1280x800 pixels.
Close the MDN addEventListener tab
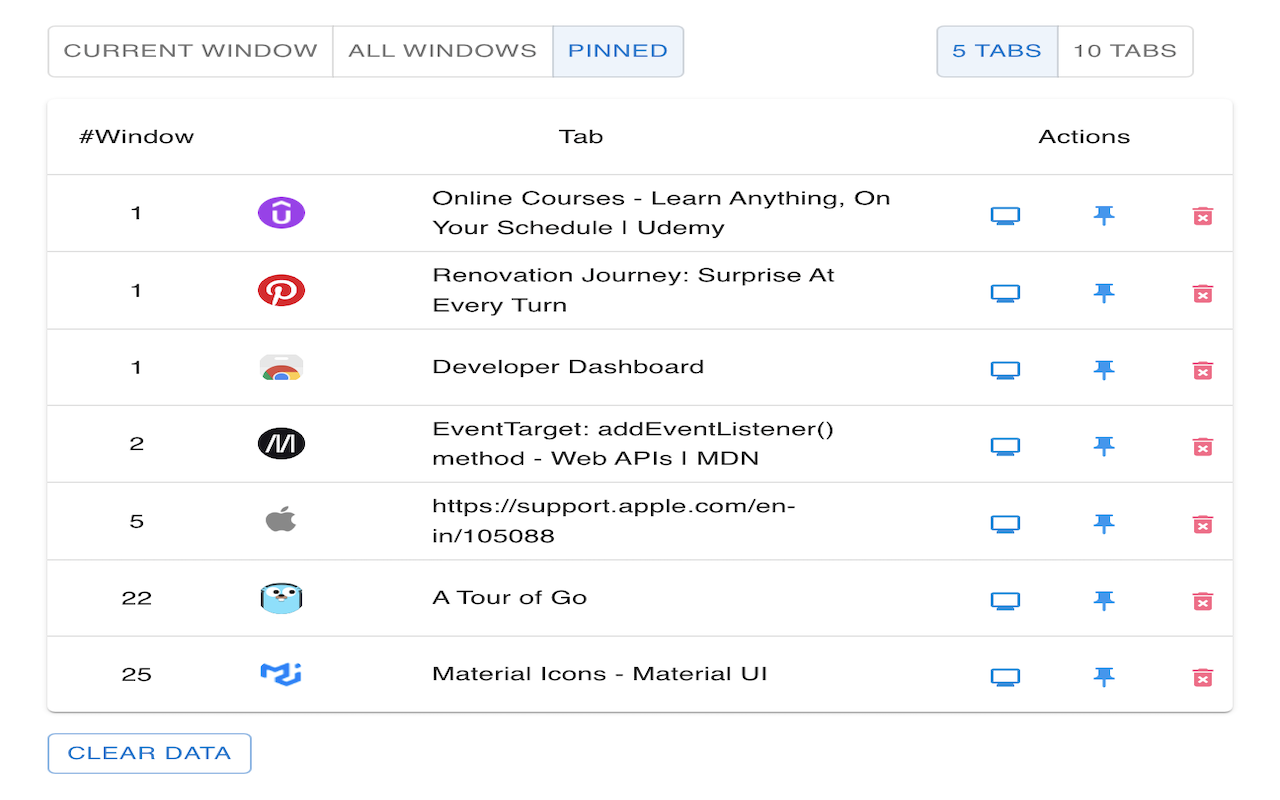(1203, 447)
